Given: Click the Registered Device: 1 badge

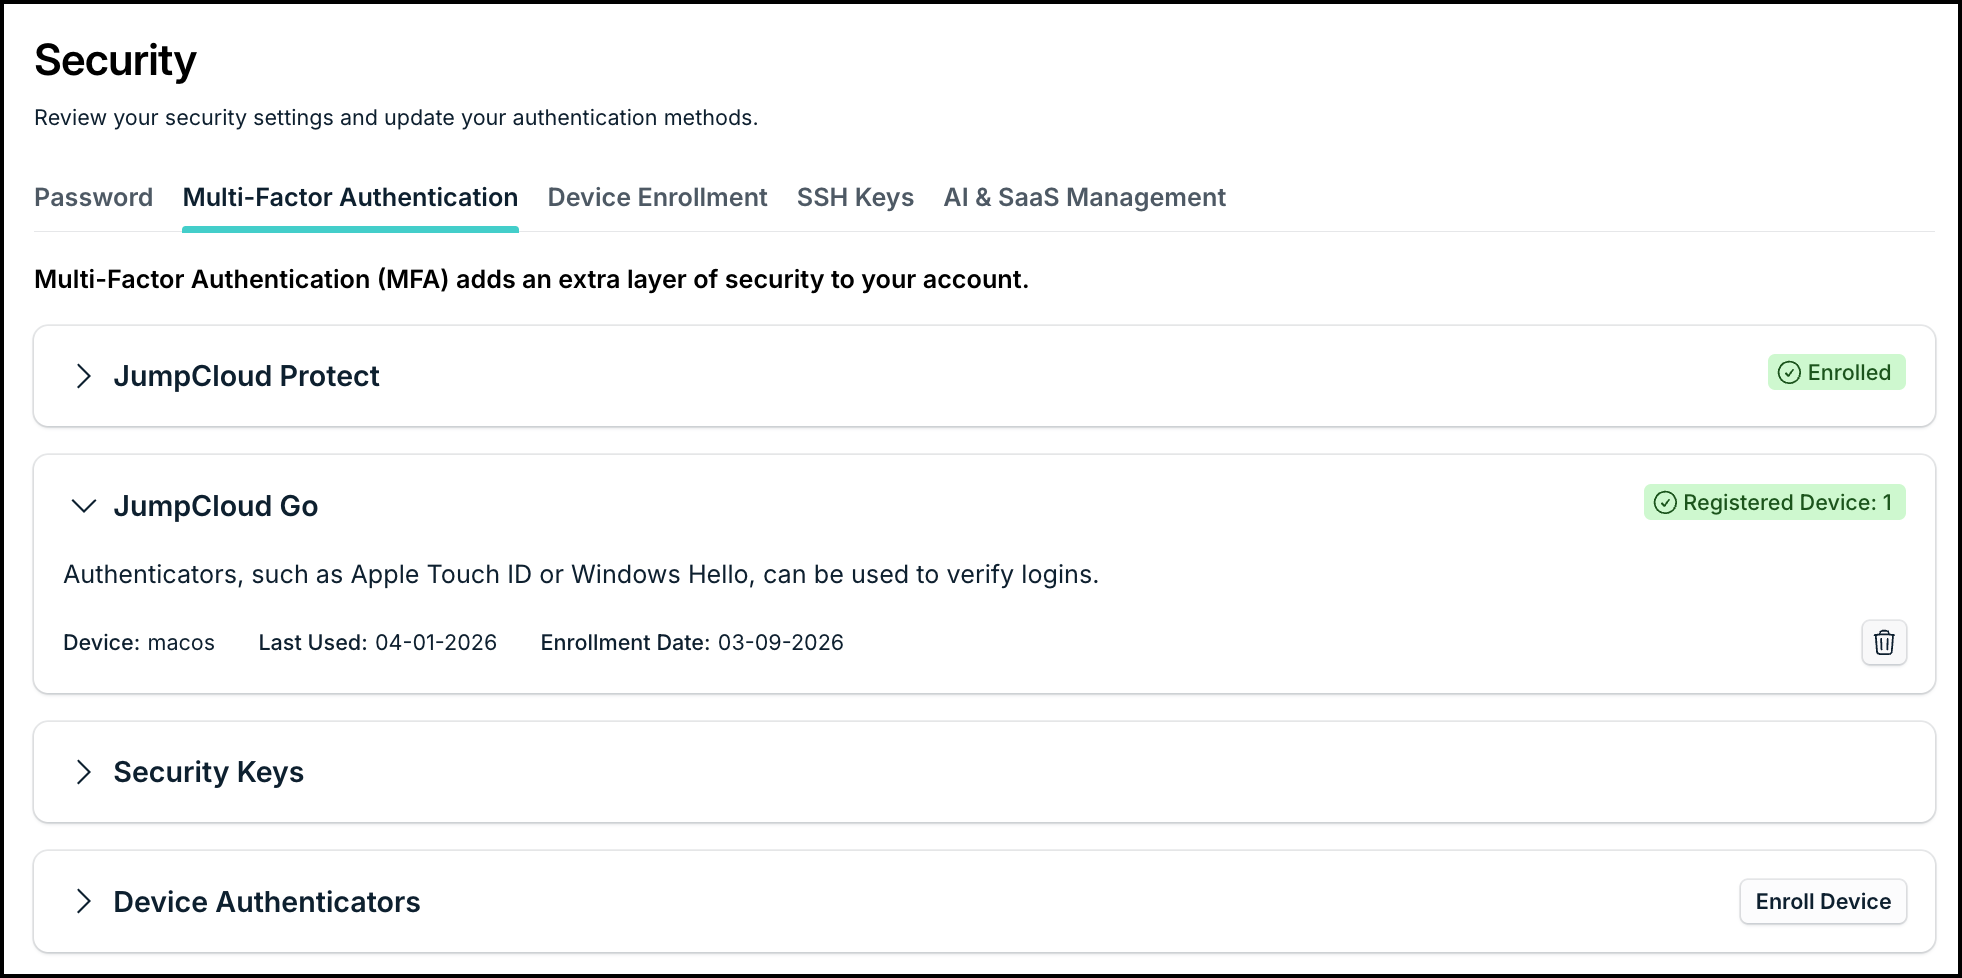Looking at the screenshot, I should coord(1775,502).
